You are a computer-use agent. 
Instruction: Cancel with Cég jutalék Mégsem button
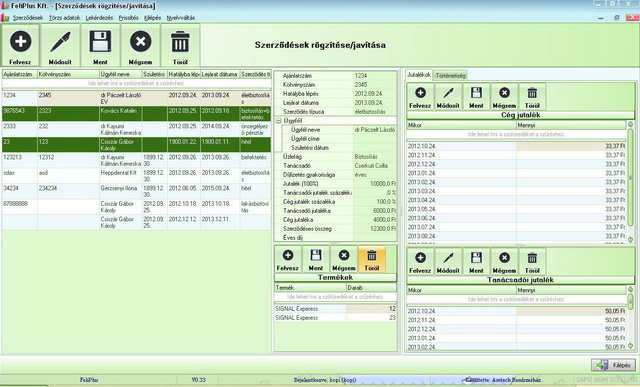(x=504, y=97)
